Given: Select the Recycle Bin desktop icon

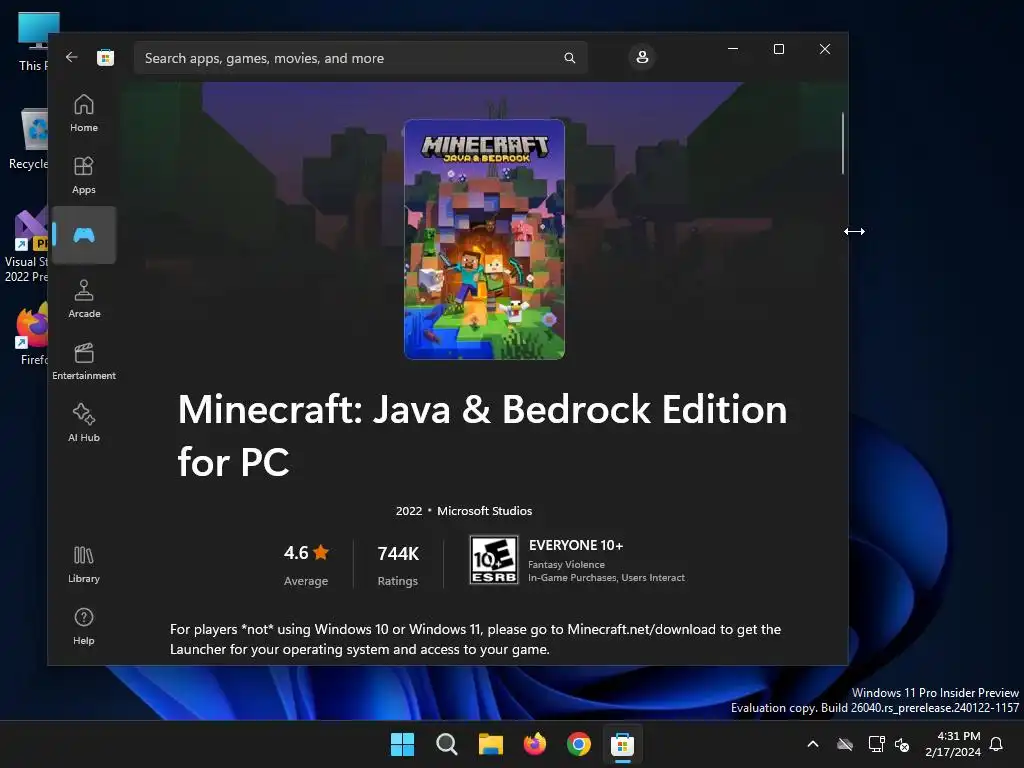Looking at the screenshot, I should click(x=29, y=138).
